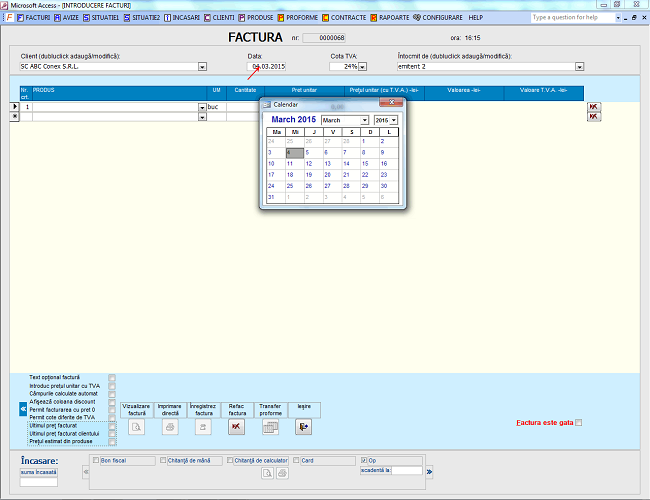Screen dimensions: 650x500
Task: Toggle Permit facturarea cu preț 0 checkbox
Action: [x=112, y=410]
